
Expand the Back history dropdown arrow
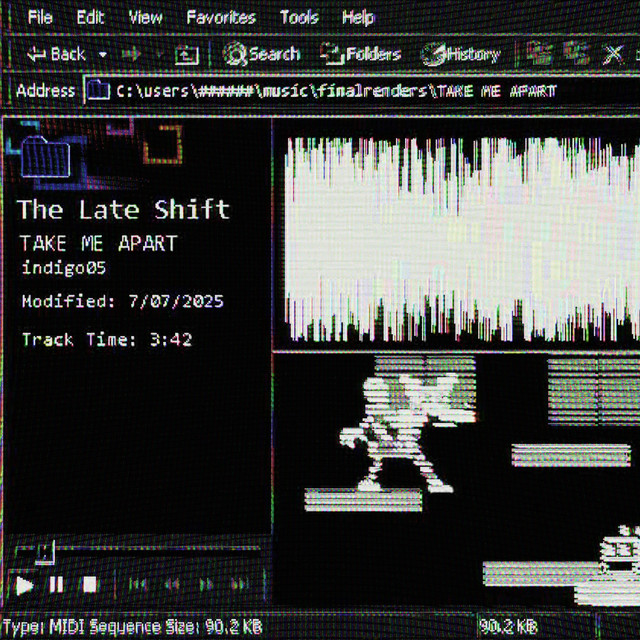(x=103, y=55)
